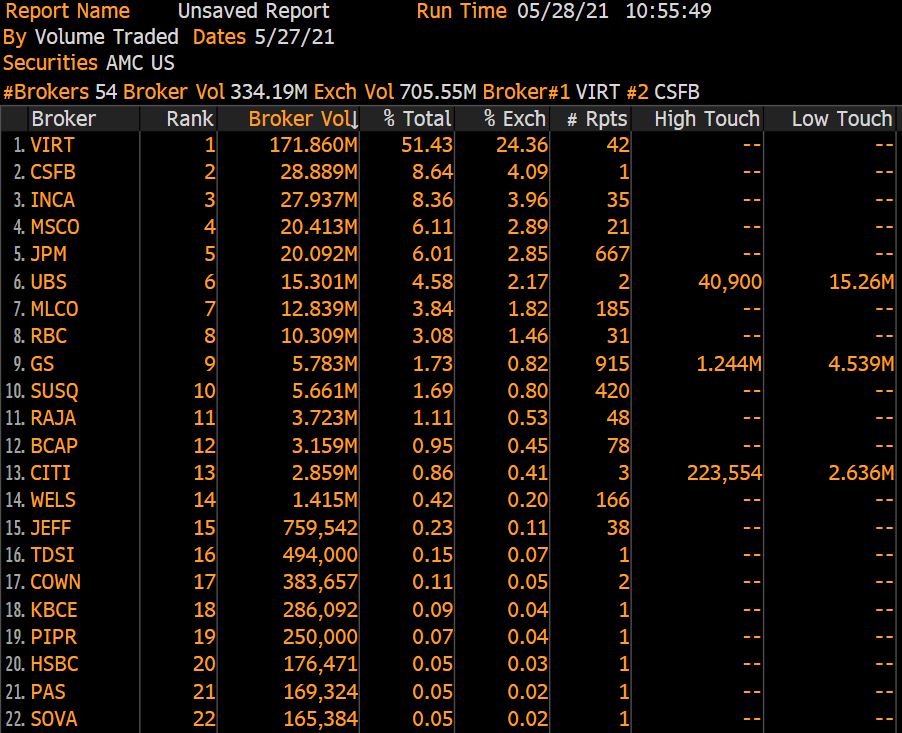Select broker JPM in row 5

(x=49, y=254)
